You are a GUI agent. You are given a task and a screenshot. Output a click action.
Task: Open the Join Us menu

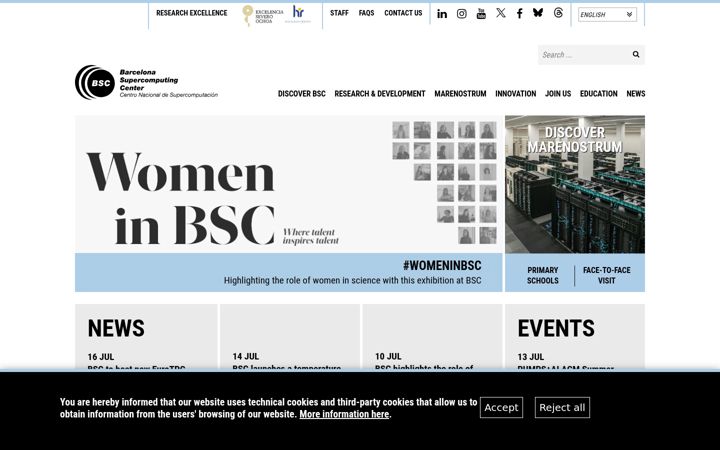tap(558, 94)
